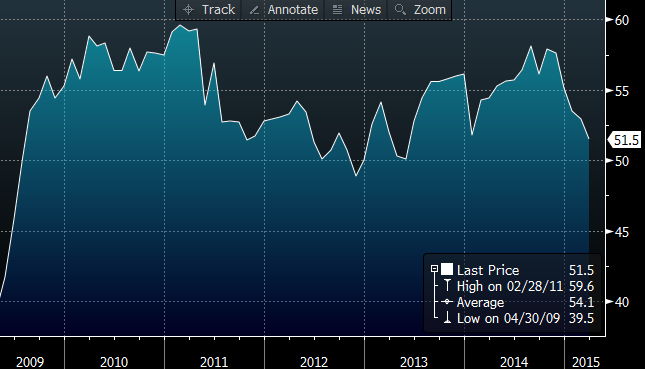
Task: Click the 51.5 last price legend value
Action: point(581,270)
